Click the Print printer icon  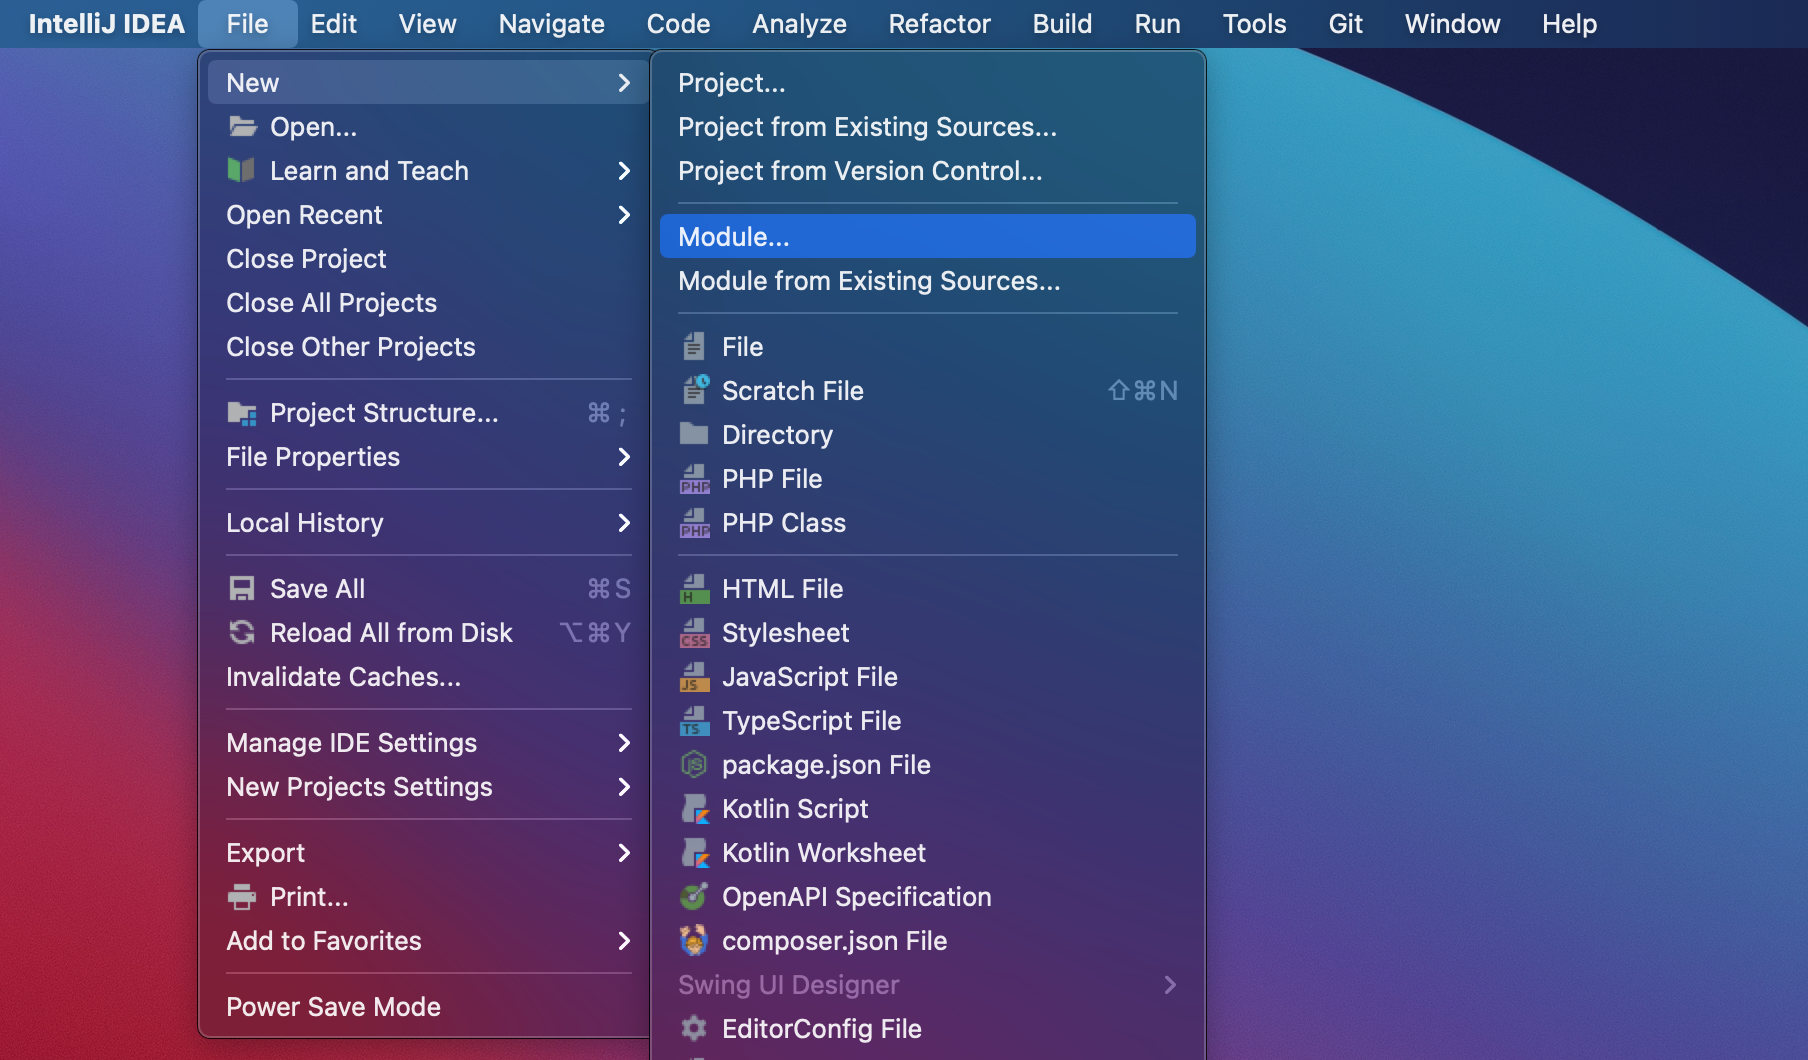click(x=242, y=897)
